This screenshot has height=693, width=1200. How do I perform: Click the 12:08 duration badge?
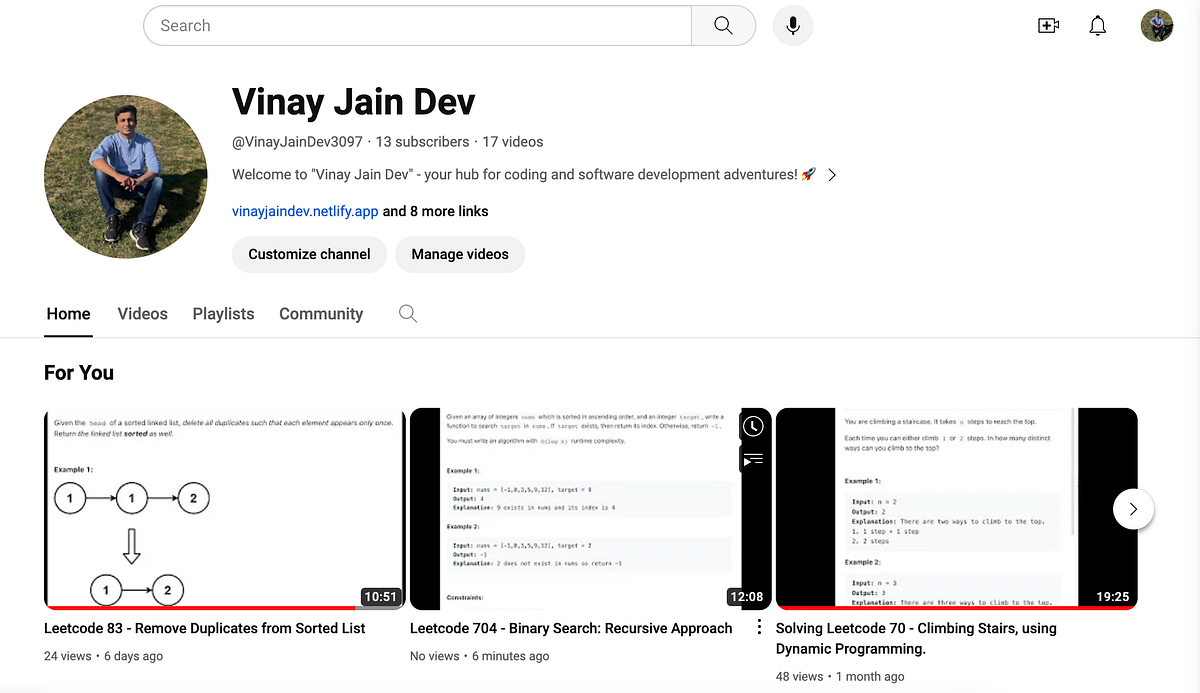pyautogui.click(x=747, y=597)
